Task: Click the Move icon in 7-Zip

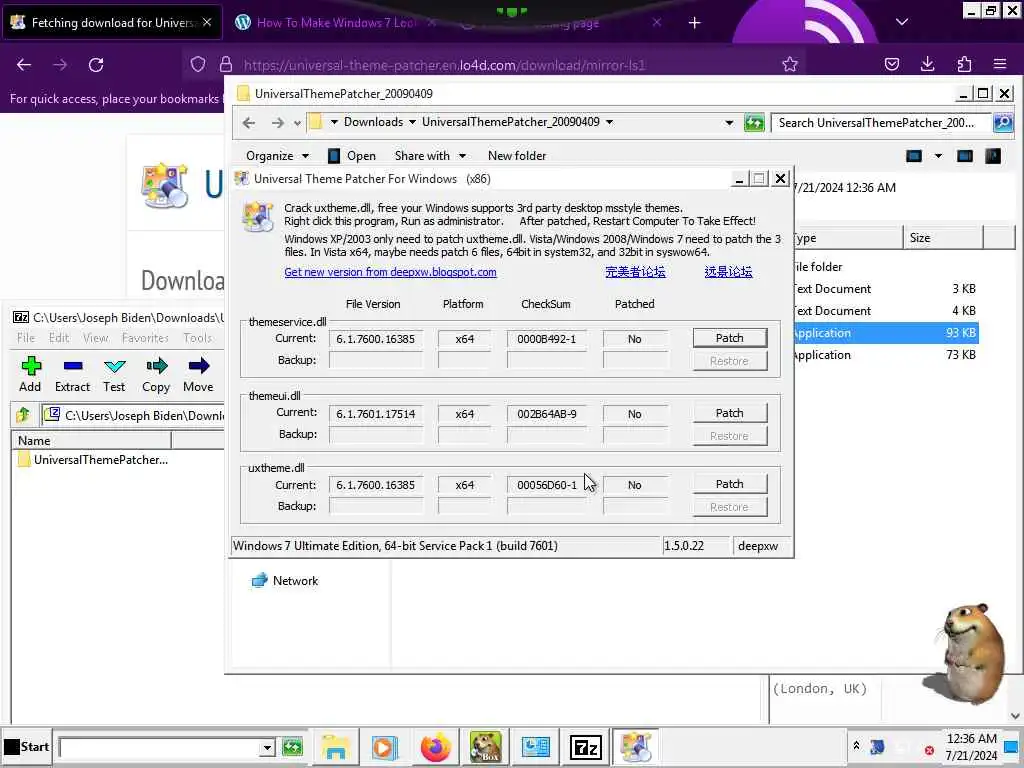Action: pos(199,374)
